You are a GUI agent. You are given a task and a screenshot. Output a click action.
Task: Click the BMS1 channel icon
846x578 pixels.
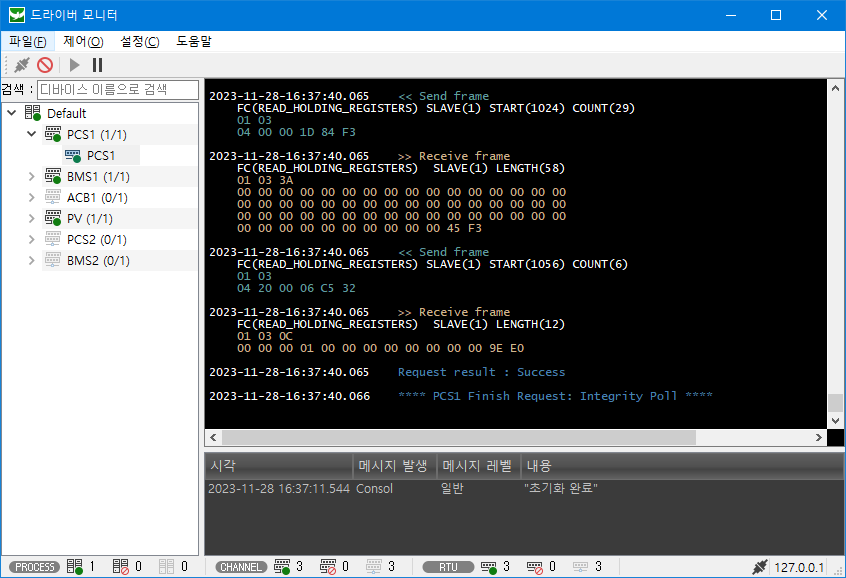click(x=53, y=176)
